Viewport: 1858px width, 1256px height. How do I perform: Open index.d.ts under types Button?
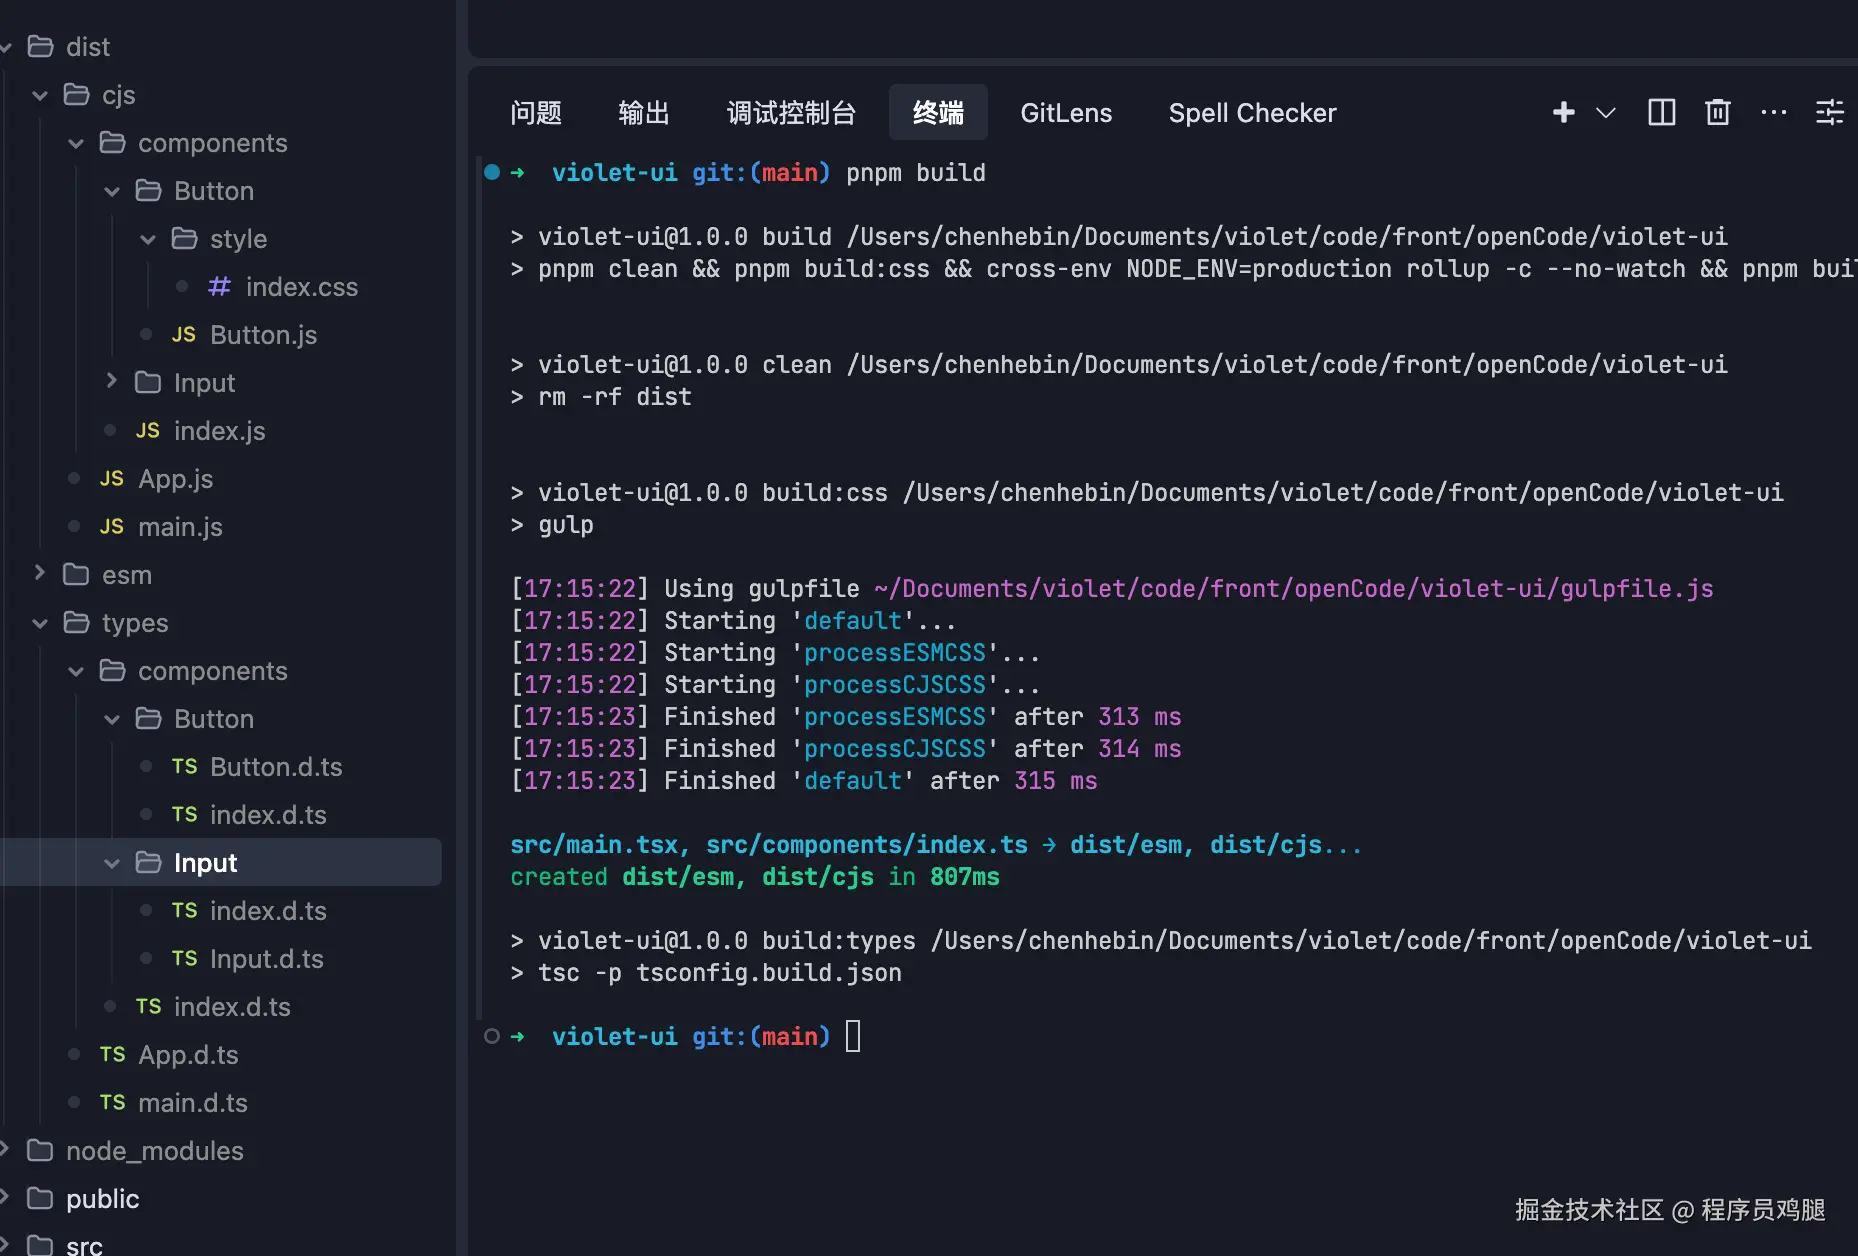pyautogui.click(x=268, y=815)
